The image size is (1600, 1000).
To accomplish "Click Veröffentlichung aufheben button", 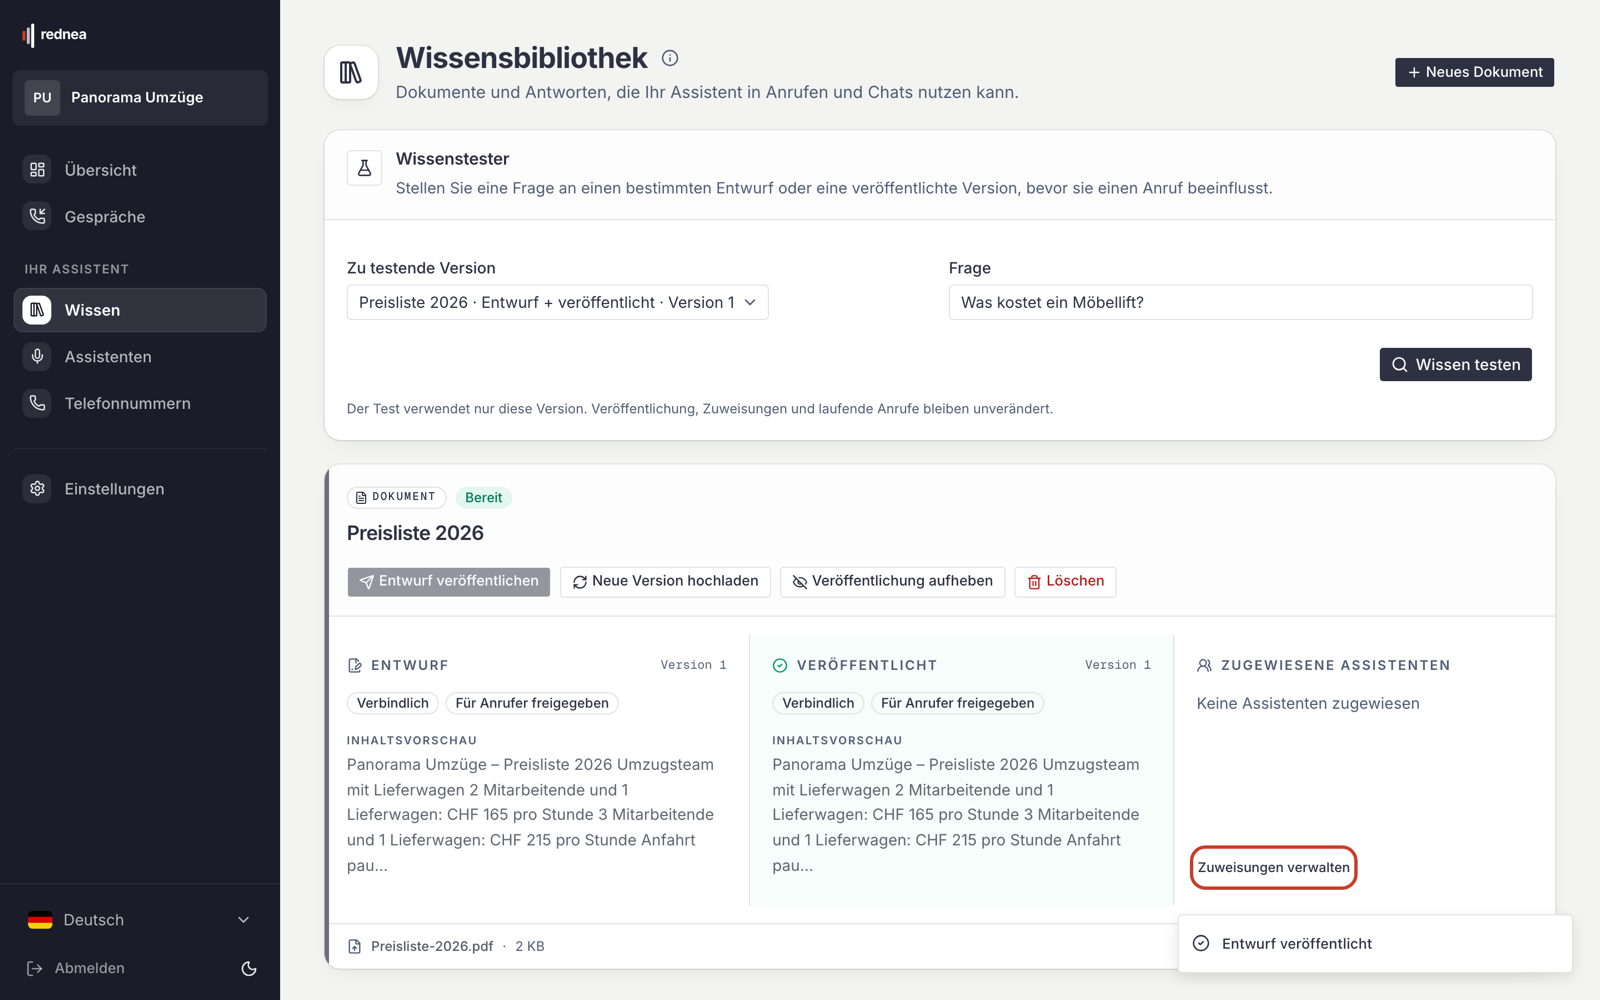I will click(x=892, y=581).
